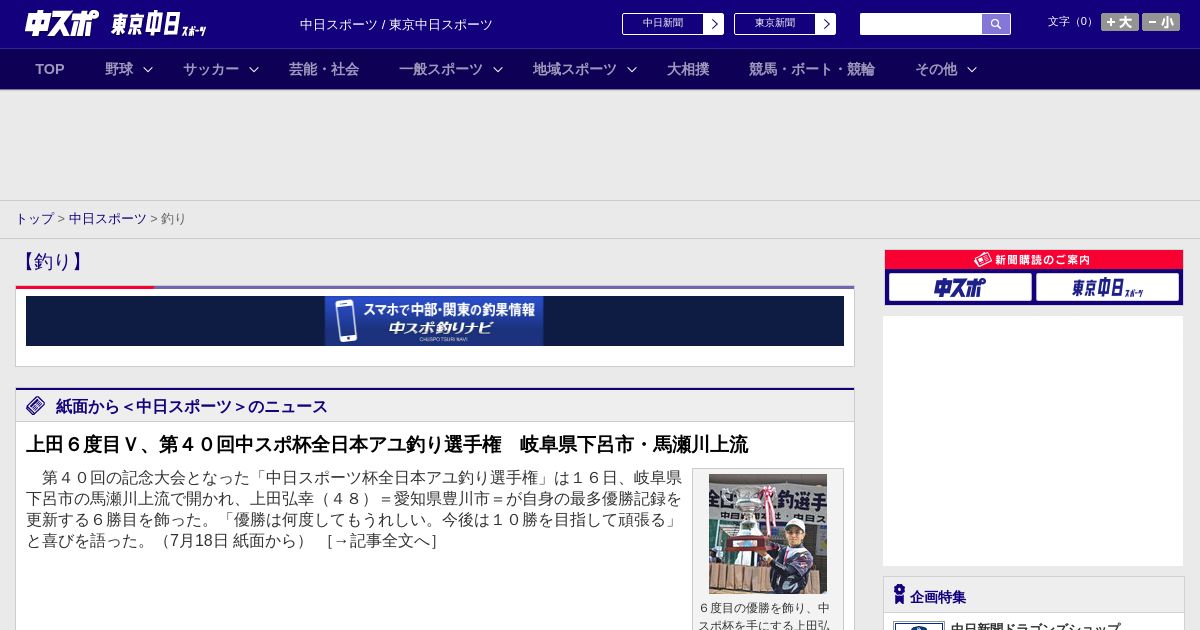Expand chevron beside サッカー
This screenshot has height=630, width=1200.
click(254, 69)
